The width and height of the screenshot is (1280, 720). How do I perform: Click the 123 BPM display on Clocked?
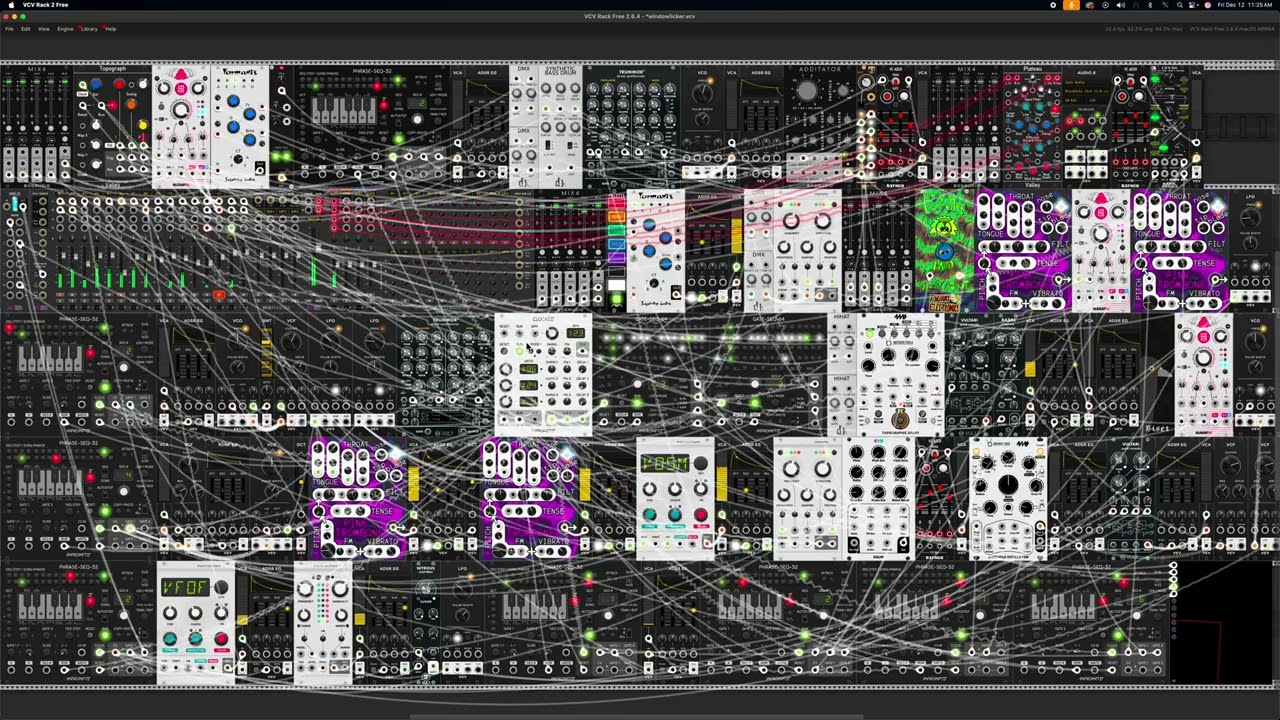(576, 334)
